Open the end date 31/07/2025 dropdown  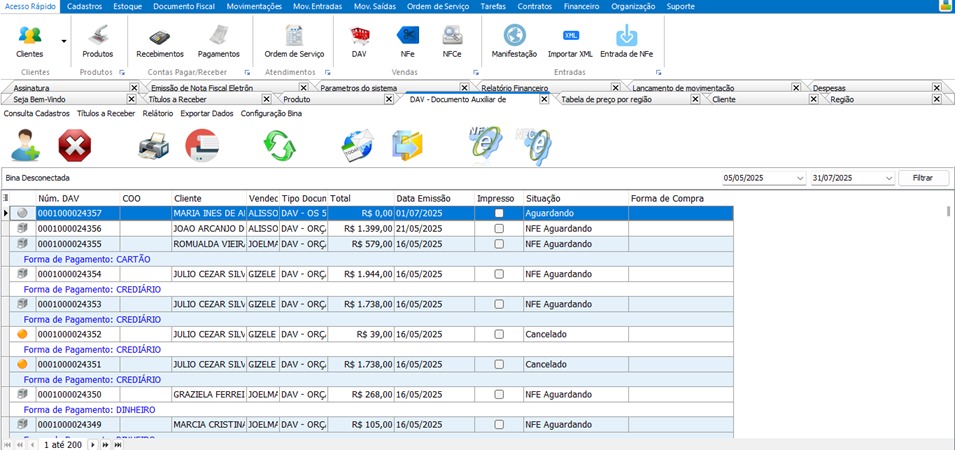(x=888, y=178)
